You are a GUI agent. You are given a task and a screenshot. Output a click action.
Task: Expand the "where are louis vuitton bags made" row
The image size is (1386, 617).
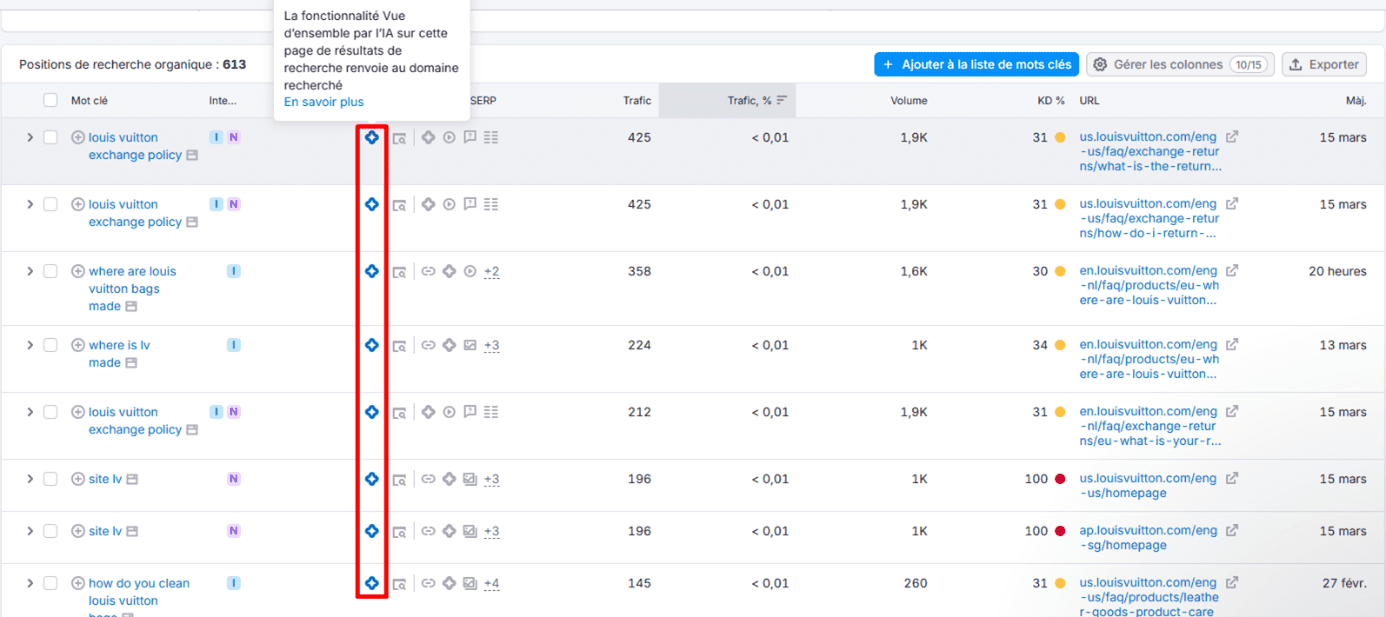tap(30, 271)
